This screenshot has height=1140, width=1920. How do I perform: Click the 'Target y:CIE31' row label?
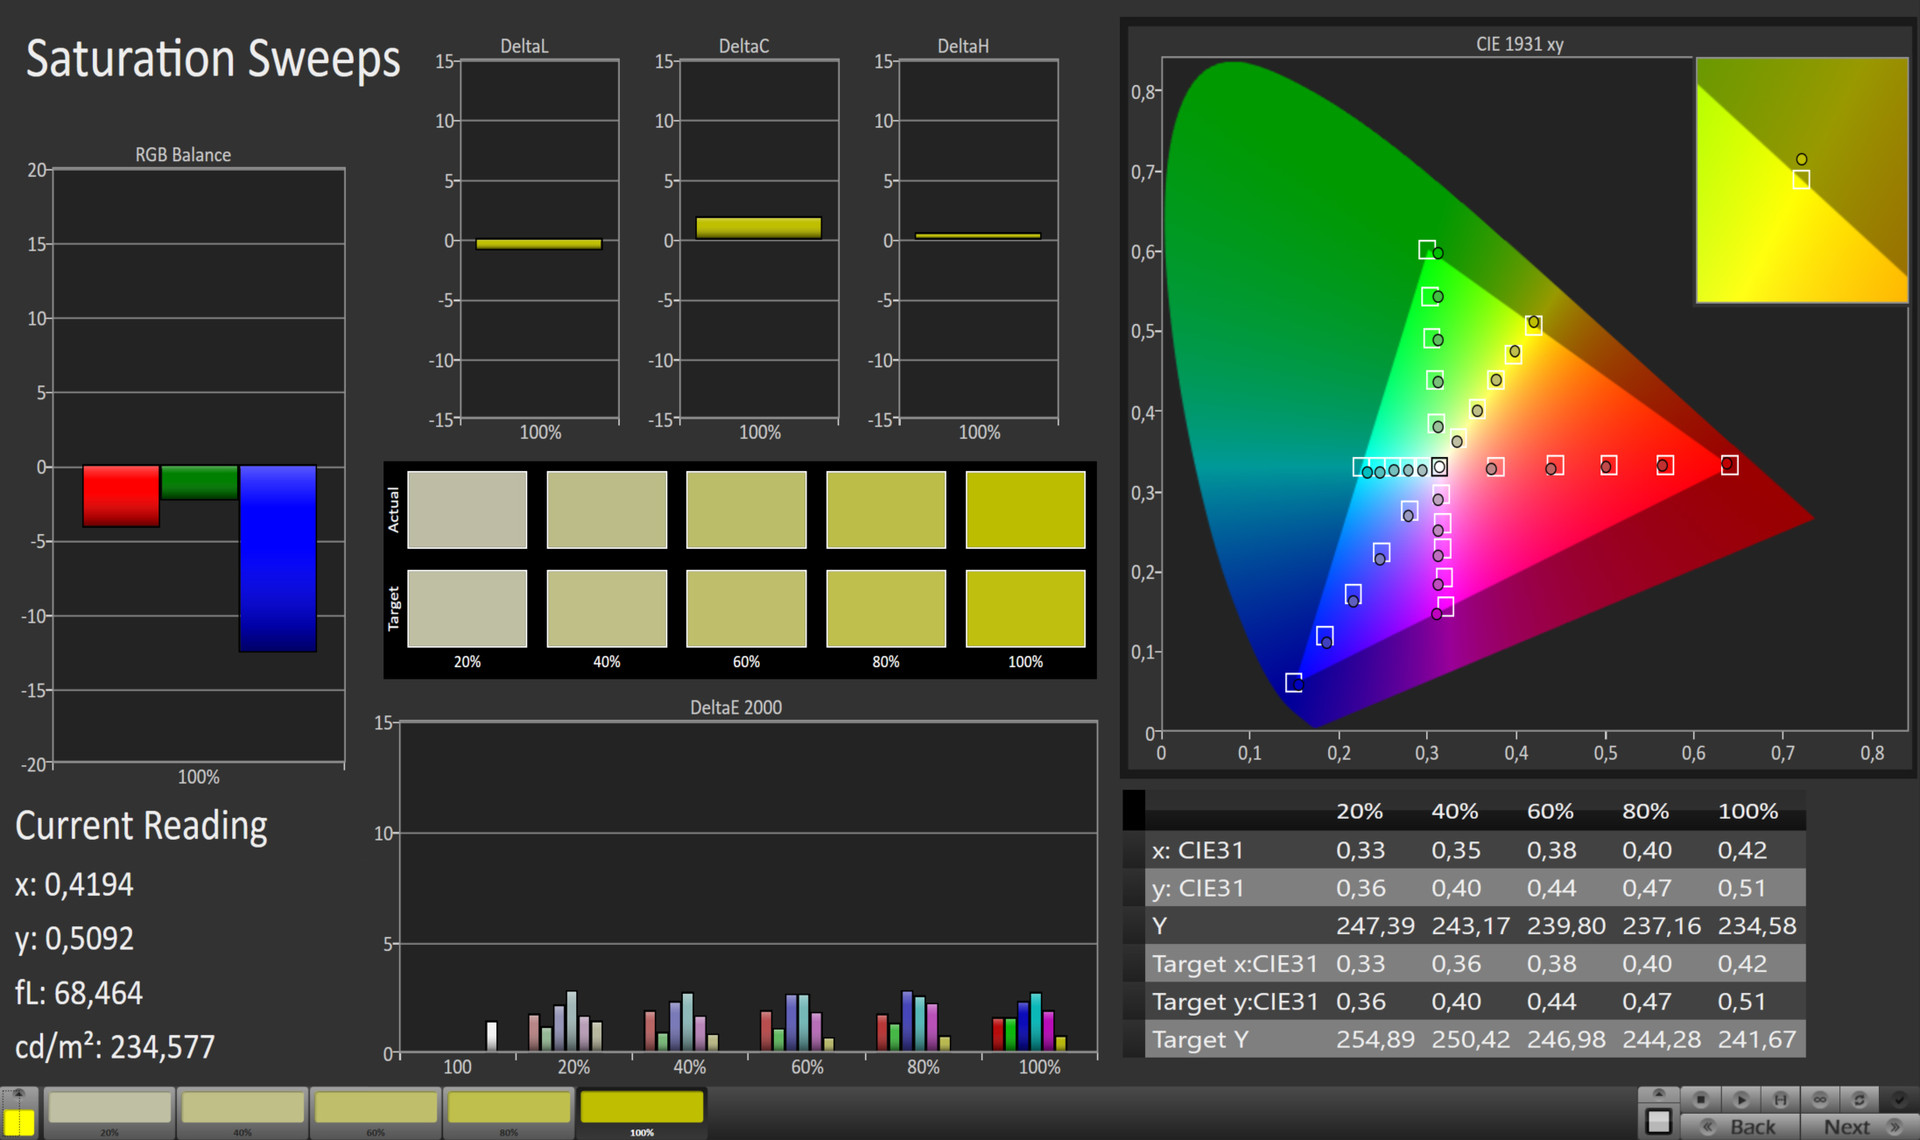pyautogui.click(x=1235, y=1002)
